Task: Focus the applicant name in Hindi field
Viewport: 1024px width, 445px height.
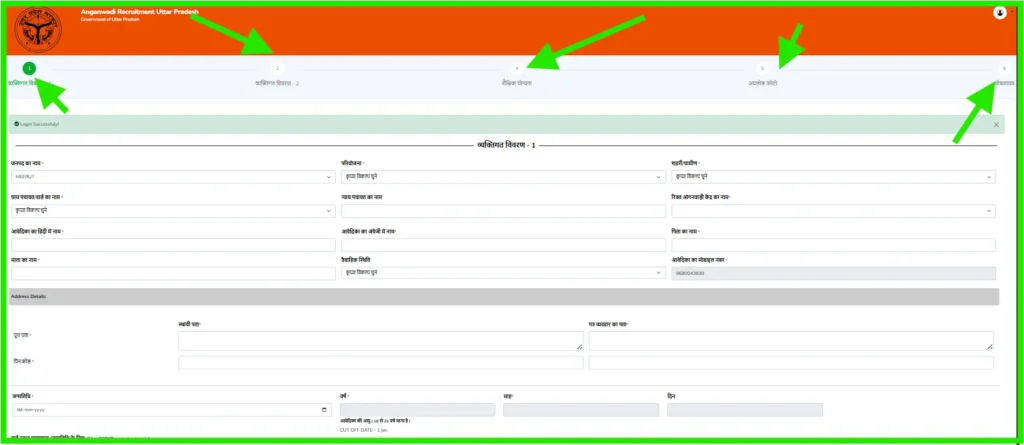Action: pos(173,245)
